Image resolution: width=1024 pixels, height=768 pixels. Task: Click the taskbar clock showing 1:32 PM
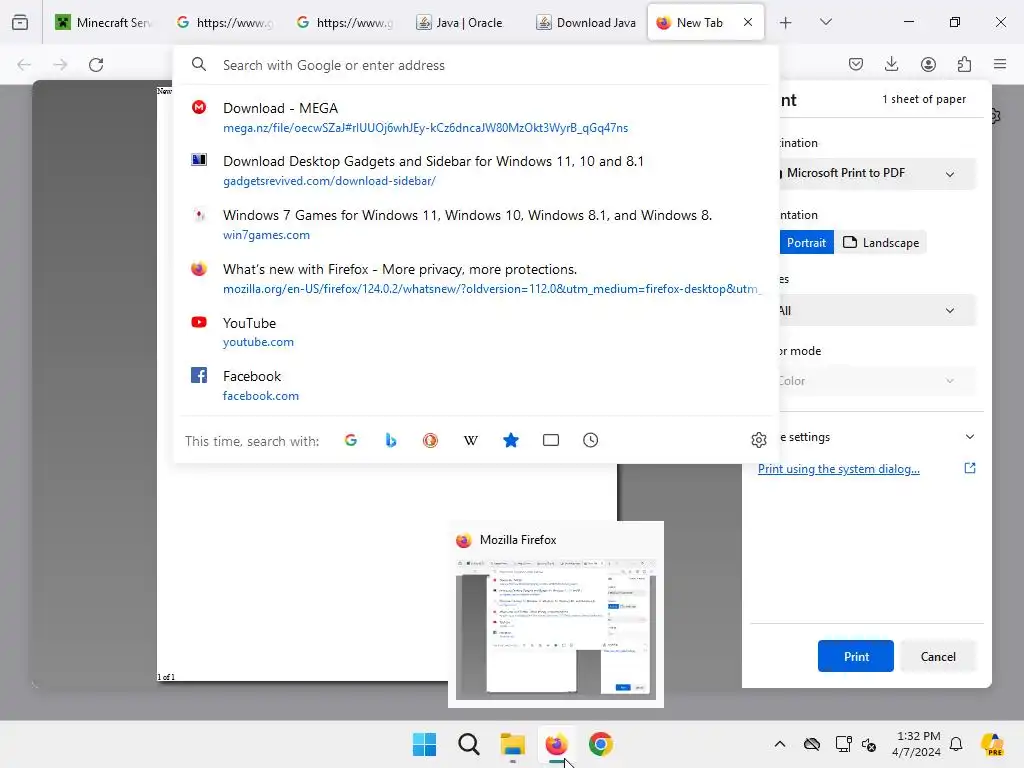pyautogui.click(x=918, y=744)
